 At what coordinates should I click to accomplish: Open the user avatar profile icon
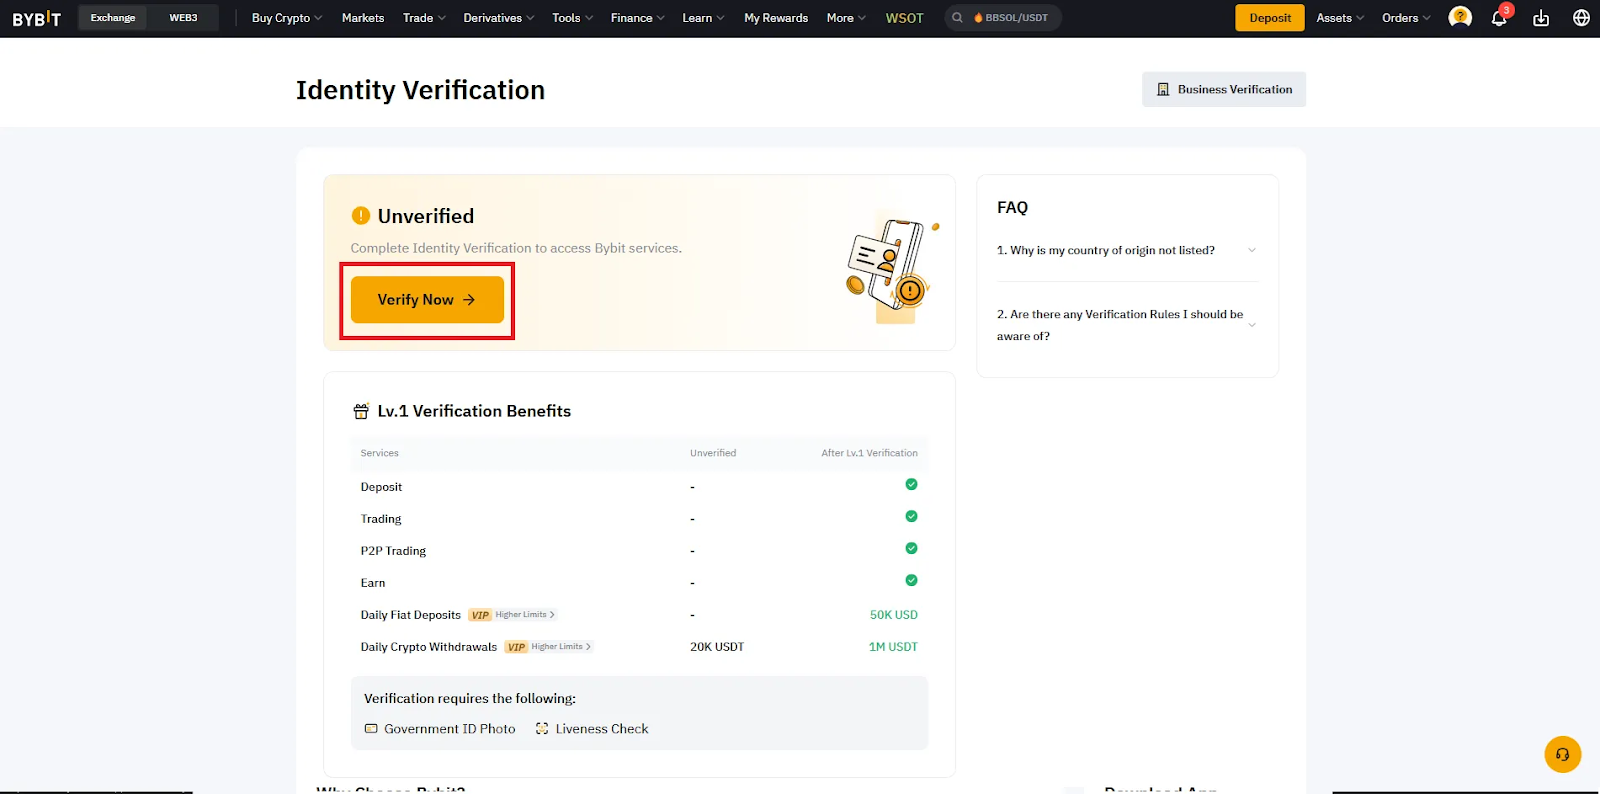pyautogui.click(x=1460, y=17)
